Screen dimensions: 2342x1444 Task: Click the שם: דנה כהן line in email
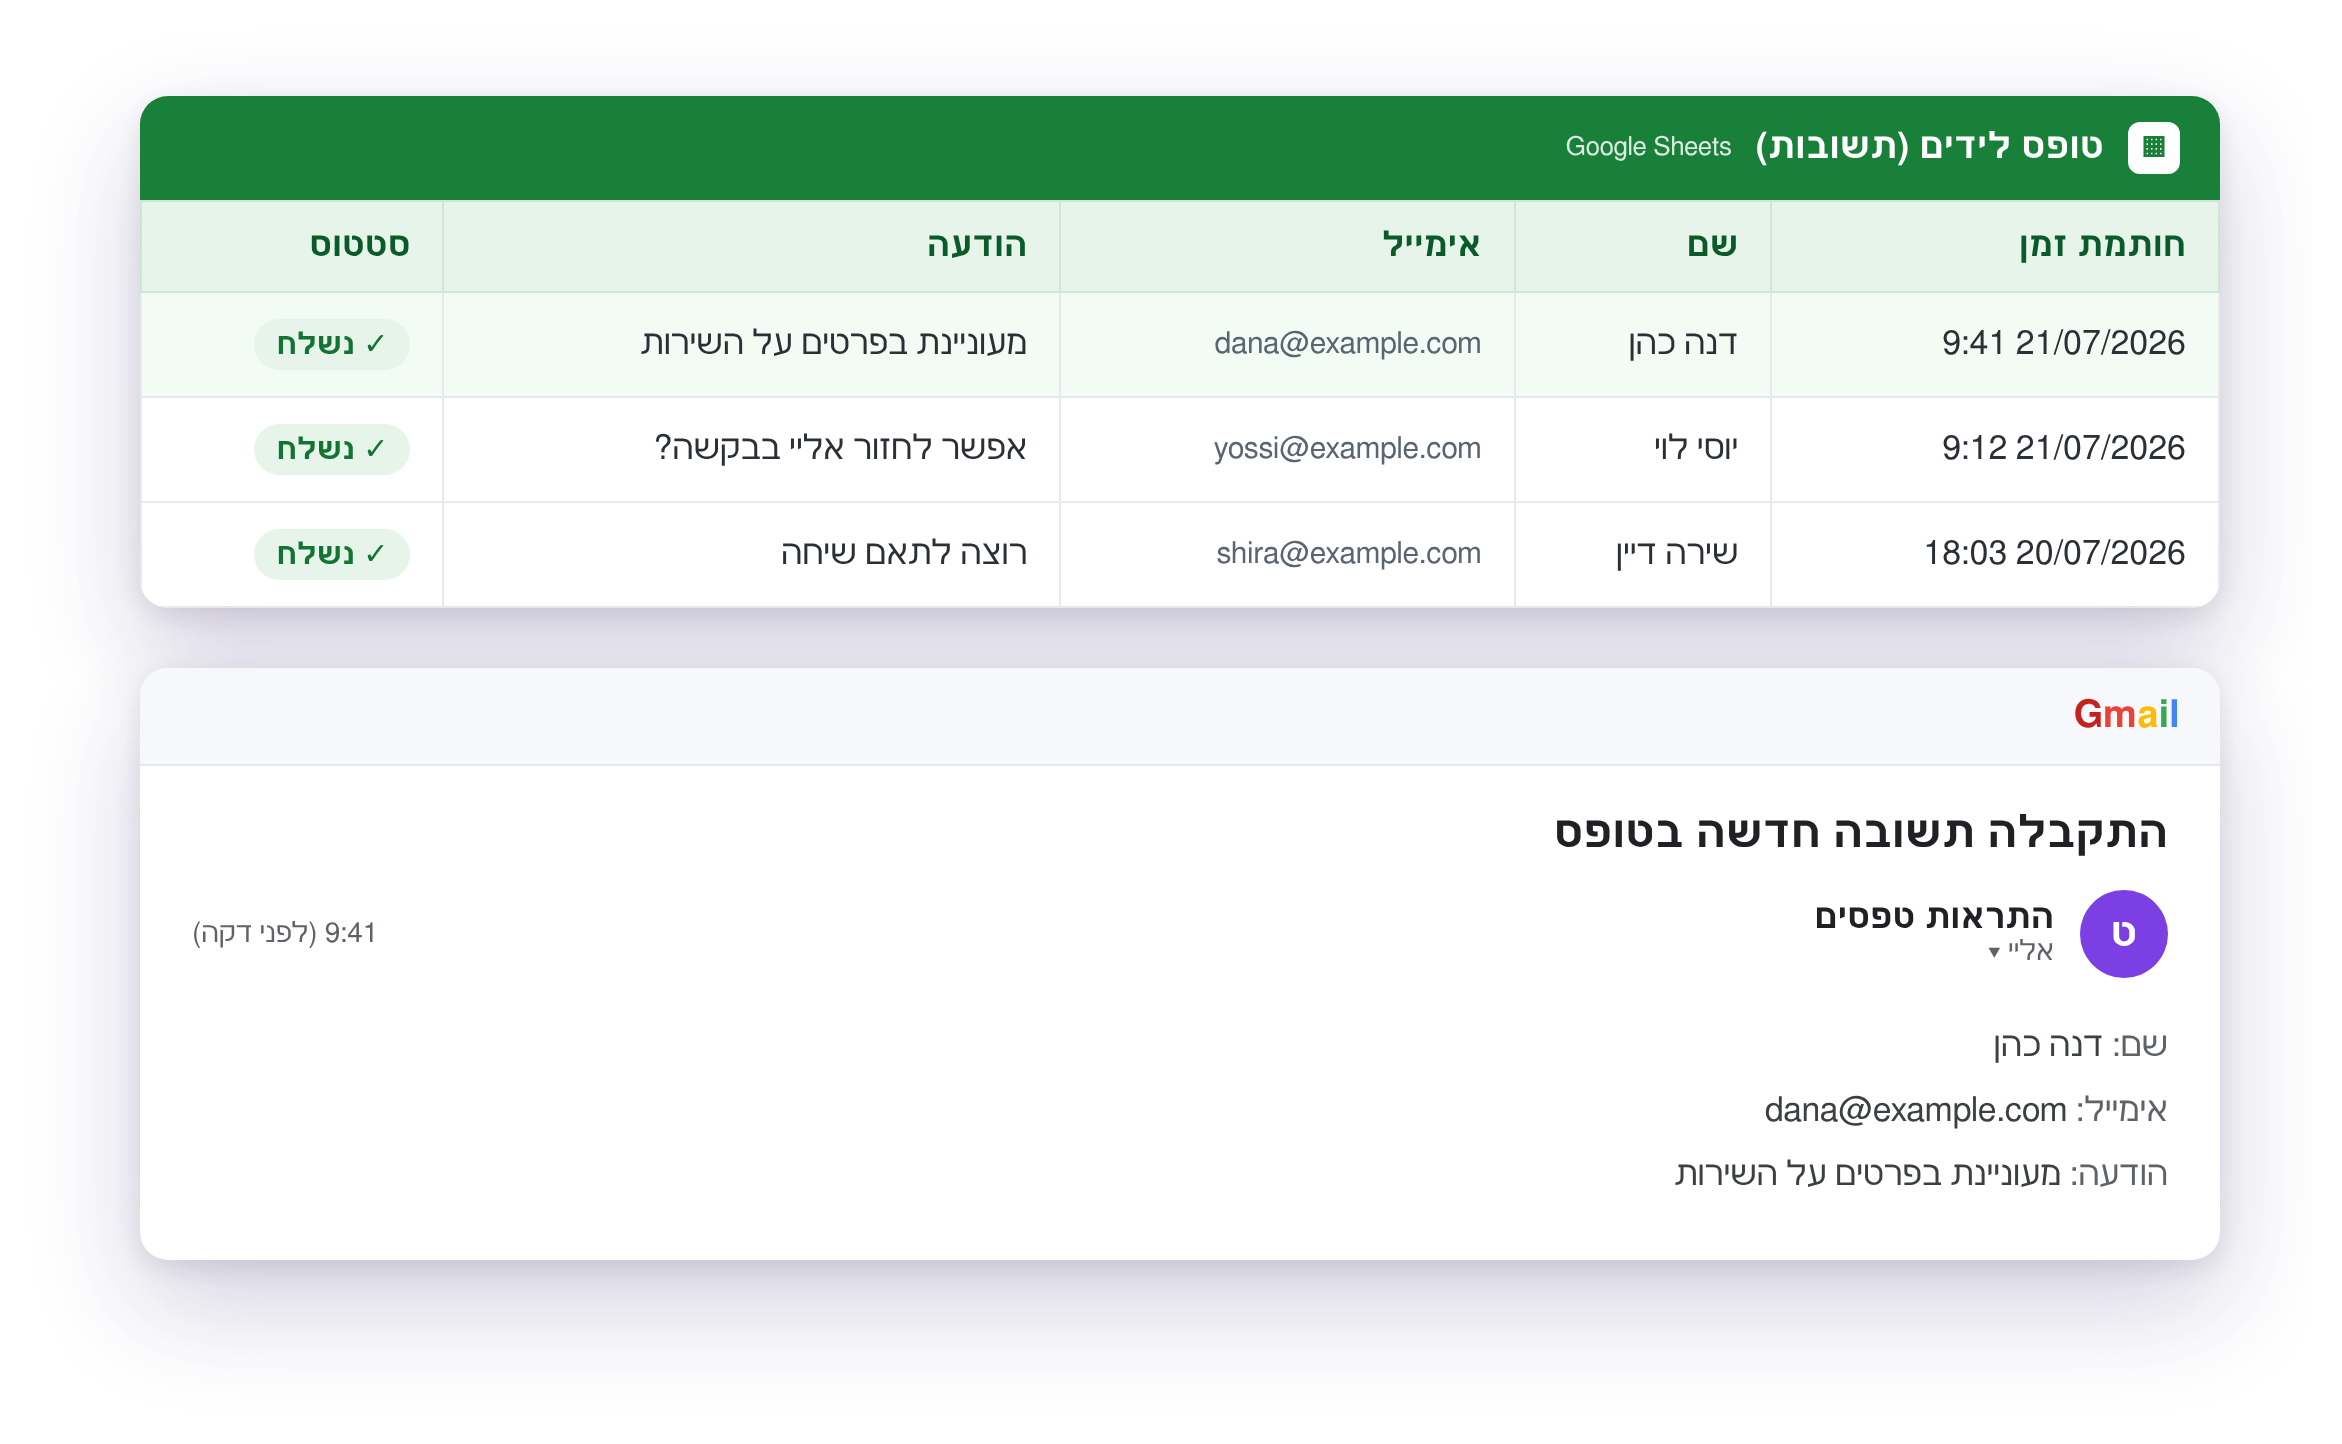click(2080, 1045)
